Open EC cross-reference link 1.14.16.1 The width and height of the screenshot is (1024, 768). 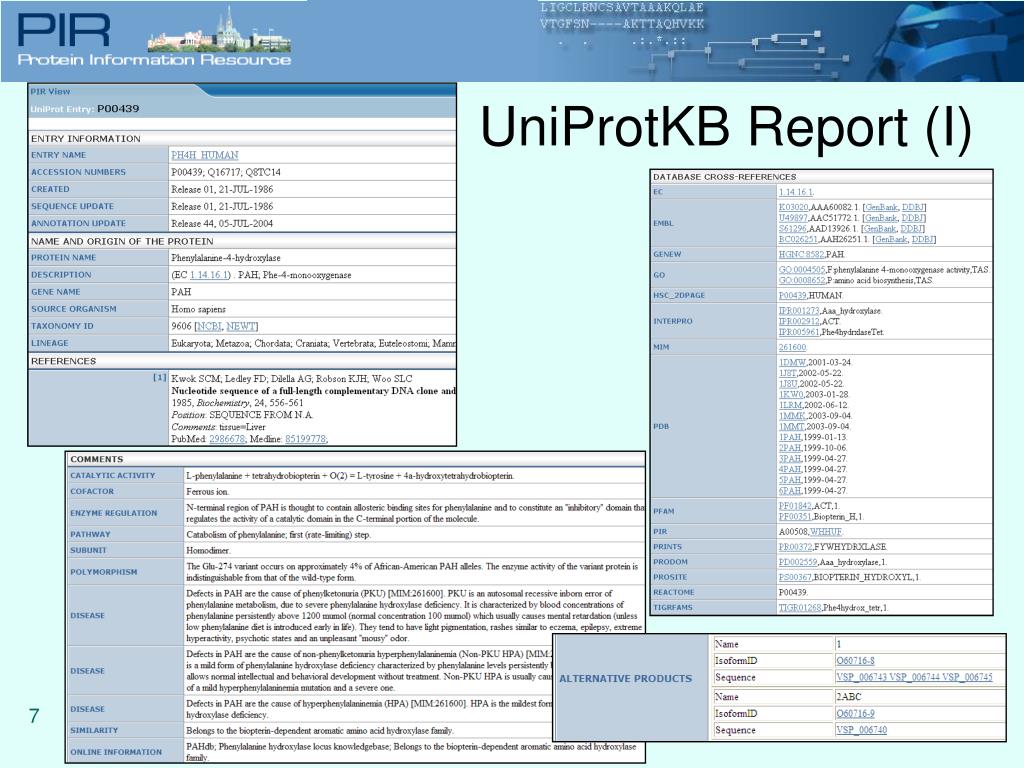coord(795,192)
